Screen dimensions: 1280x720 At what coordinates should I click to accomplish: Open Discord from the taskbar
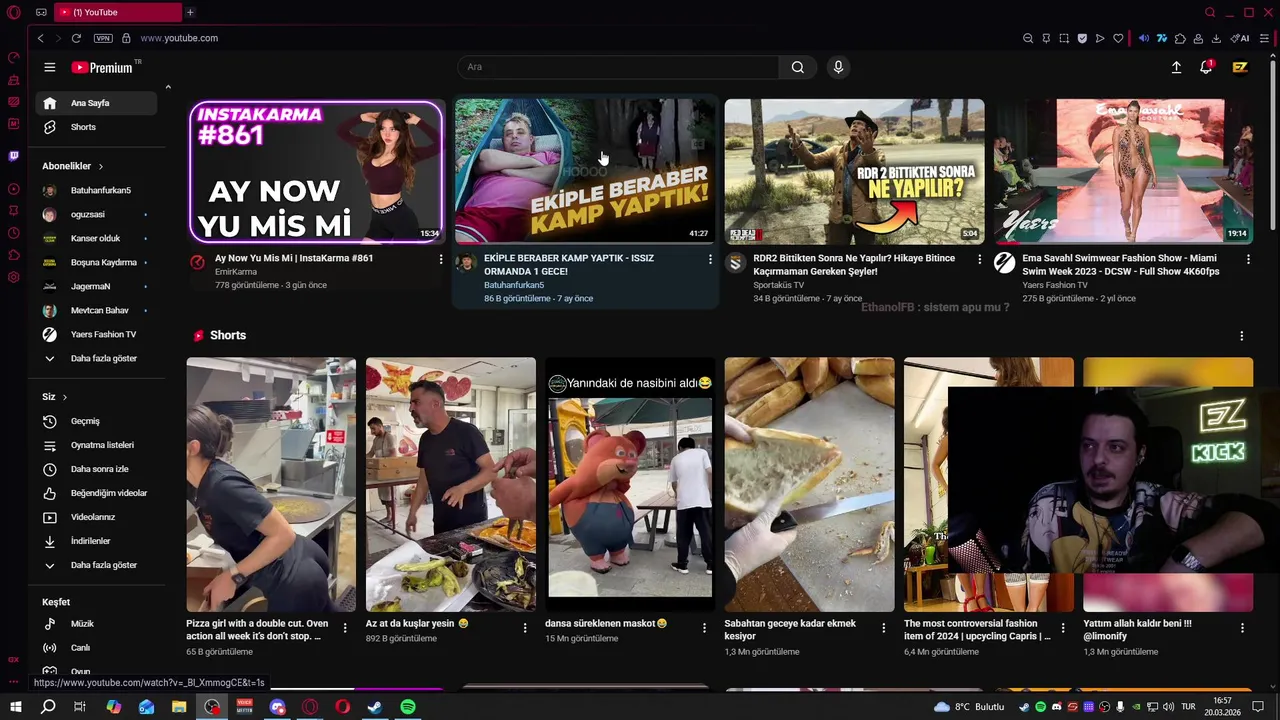(277, 707)
